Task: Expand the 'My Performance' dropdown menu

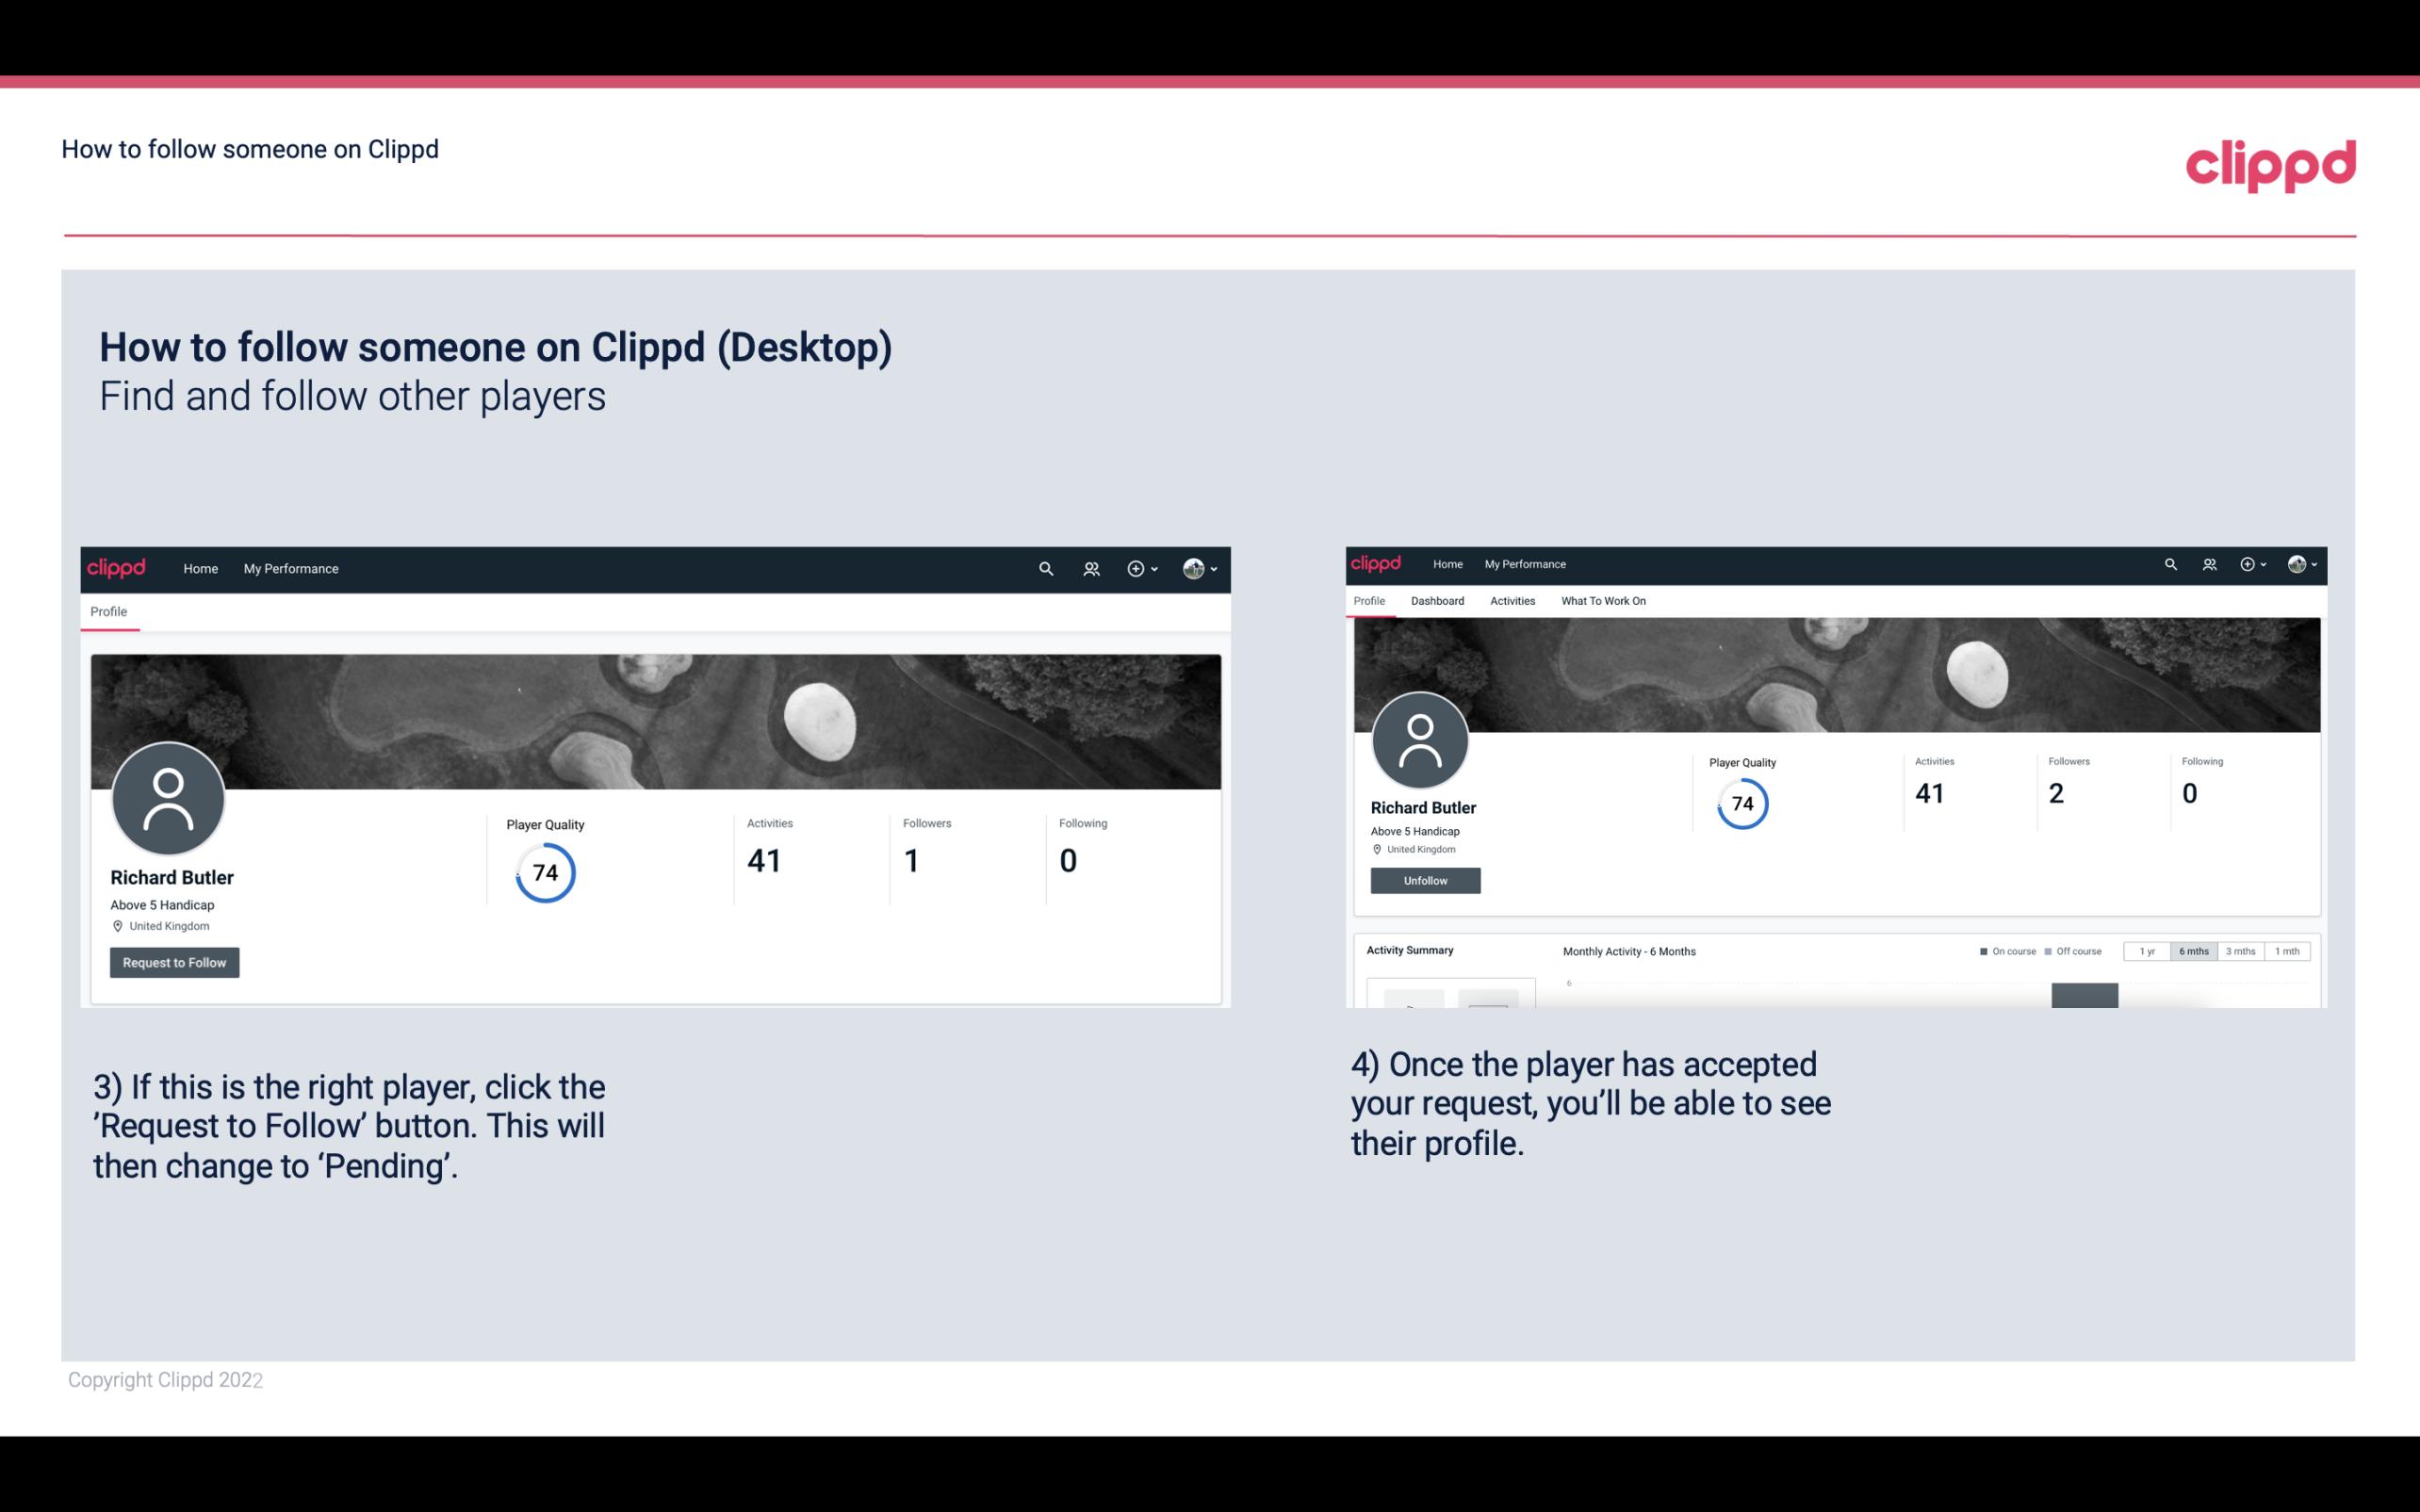Action: pos(289,568)
